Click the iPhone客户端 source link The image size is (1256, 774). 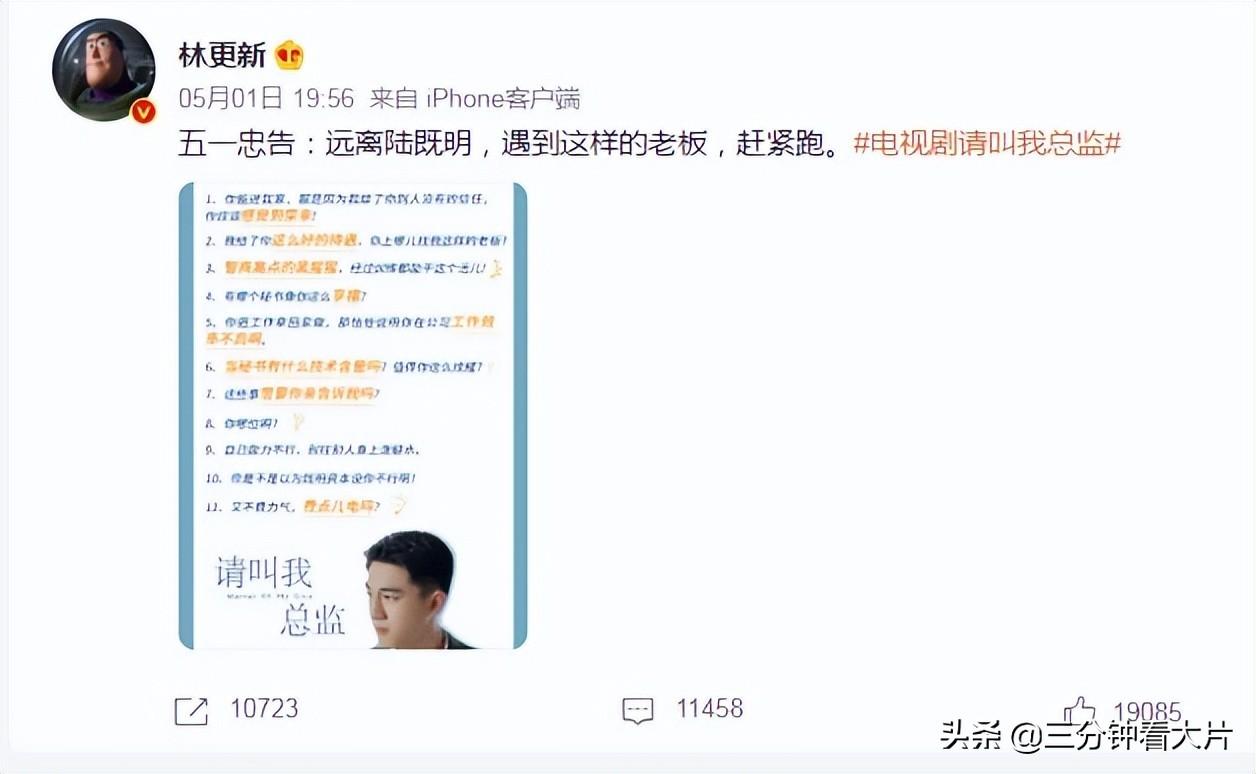[x=503, y=98]
